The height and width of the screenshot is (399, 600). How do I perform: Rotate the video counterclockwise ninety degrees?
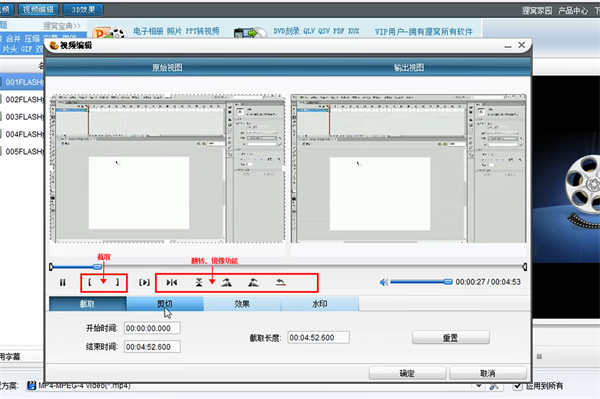click(253, 283)
